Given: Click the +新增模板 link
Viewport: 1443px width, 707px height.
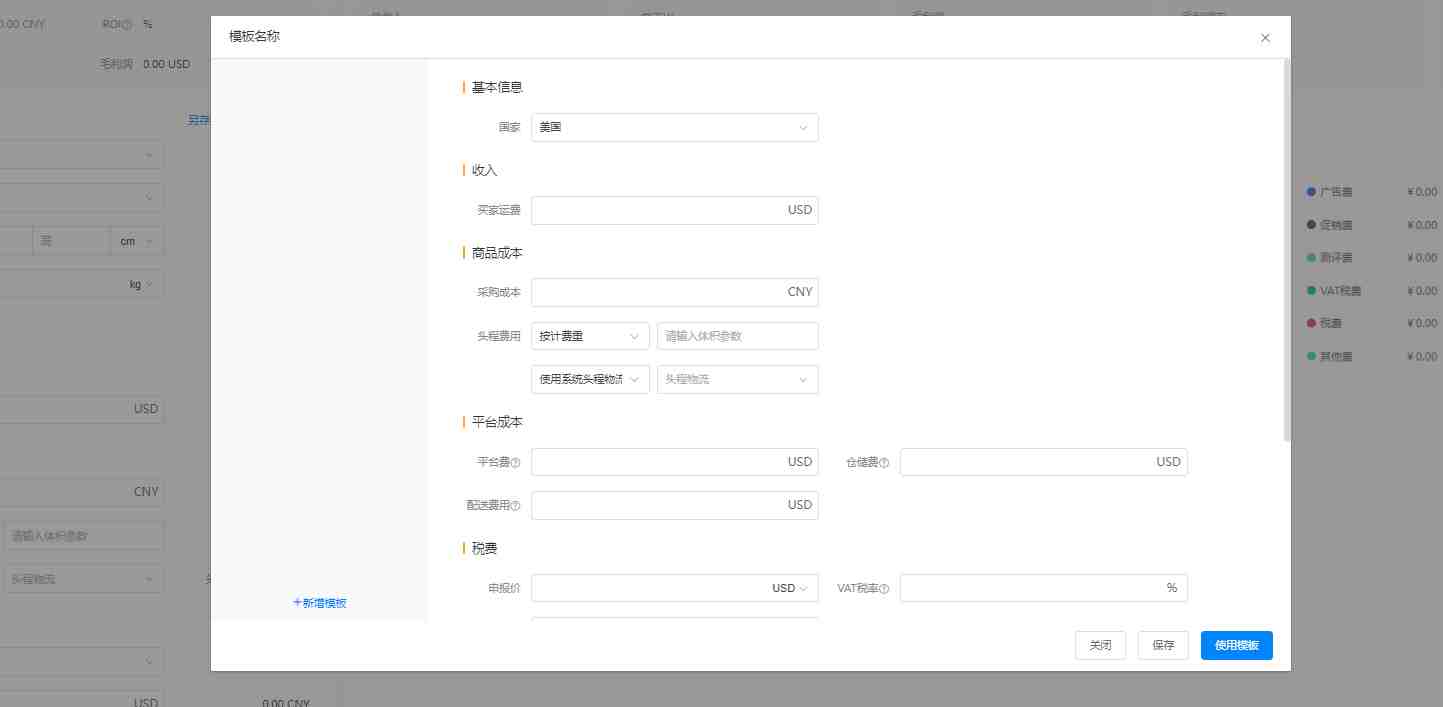Looking at the screenshot, I should tap(319, 603).
